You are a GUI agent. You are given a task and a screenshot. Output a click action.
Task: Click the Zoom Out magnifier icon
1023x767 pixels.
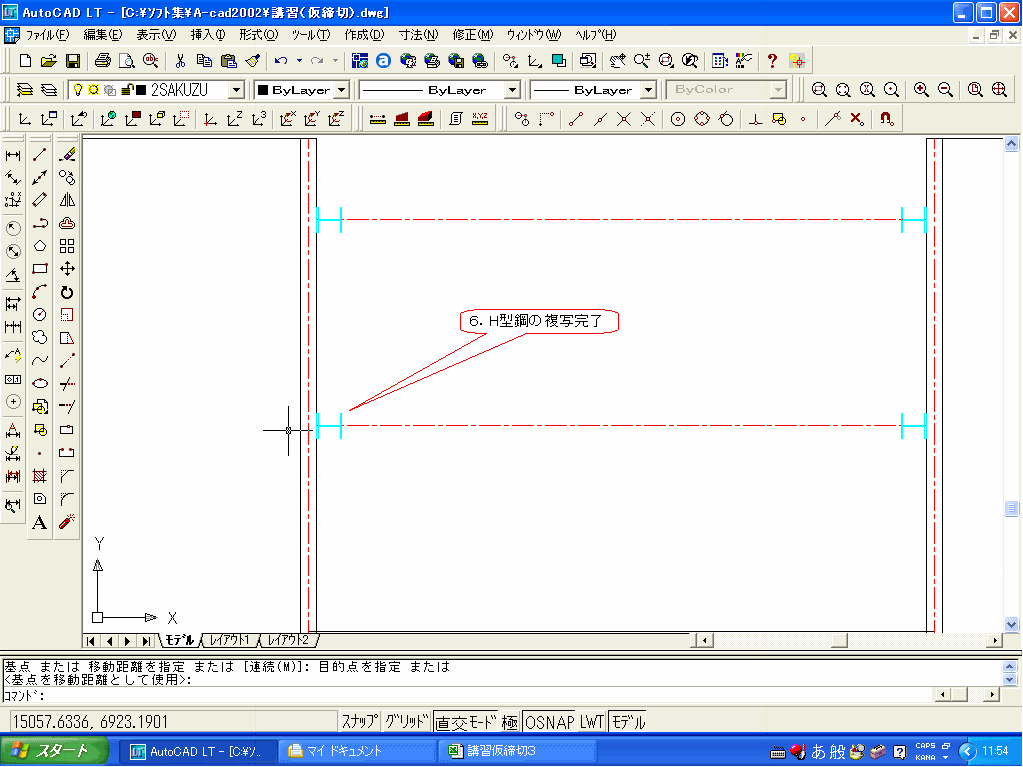945,89
